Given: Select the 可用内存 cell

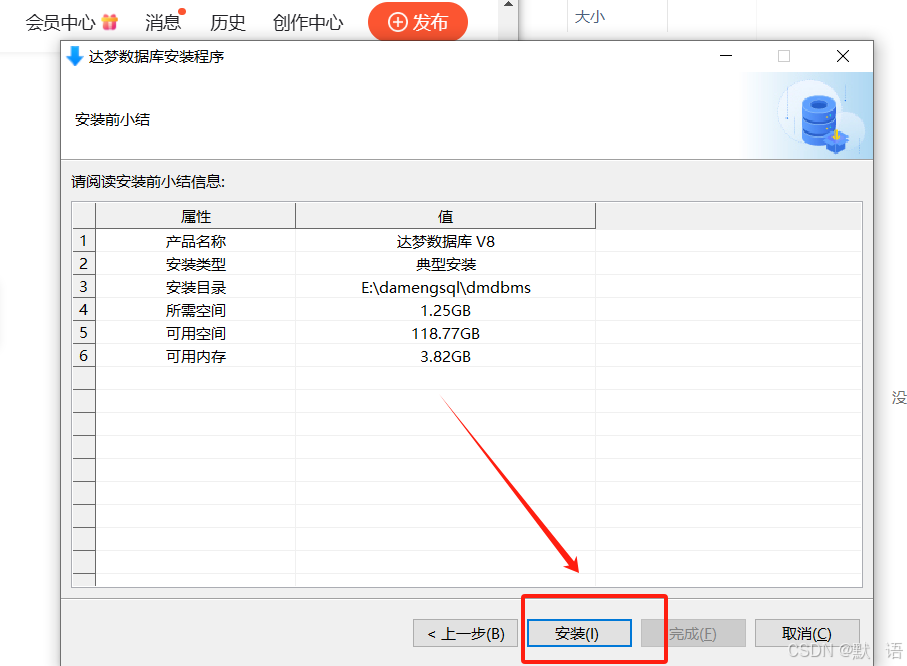Looking at the screenshot, I should (196, 356).
